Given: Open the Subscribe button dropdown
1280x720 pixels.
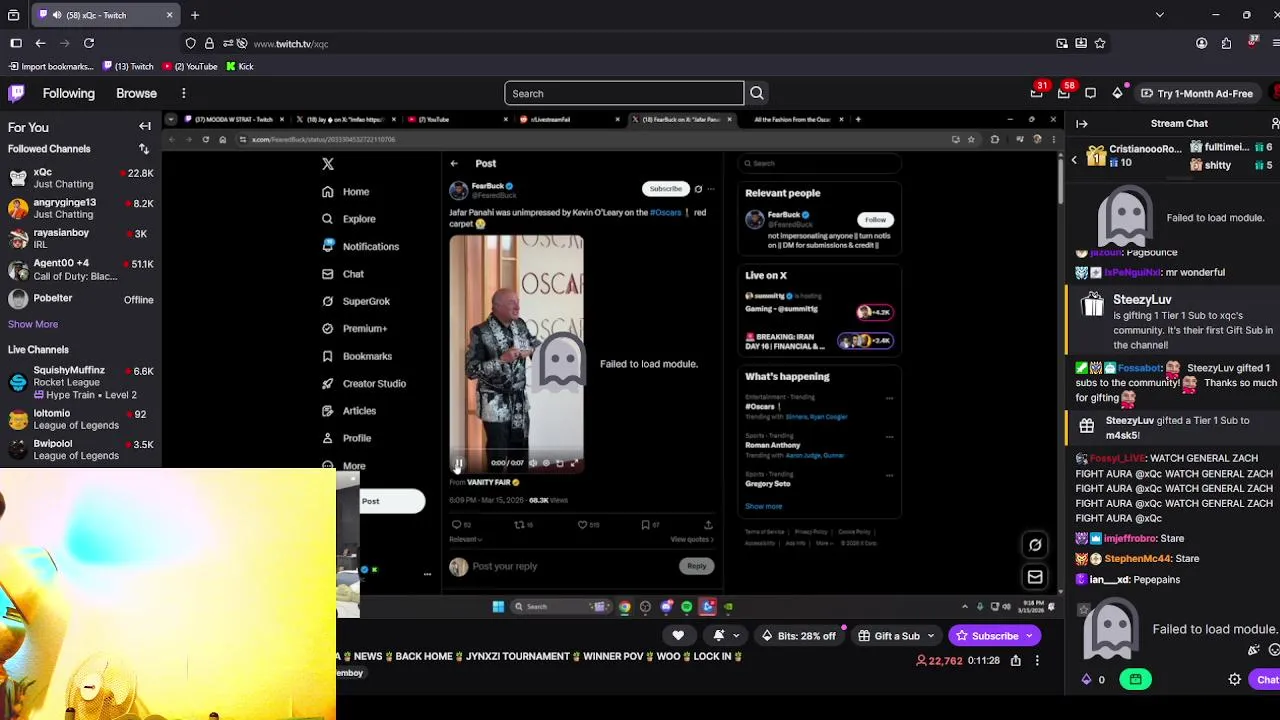Looking at the screenshot, I should pyautogui.click(x=1029, y=636).
